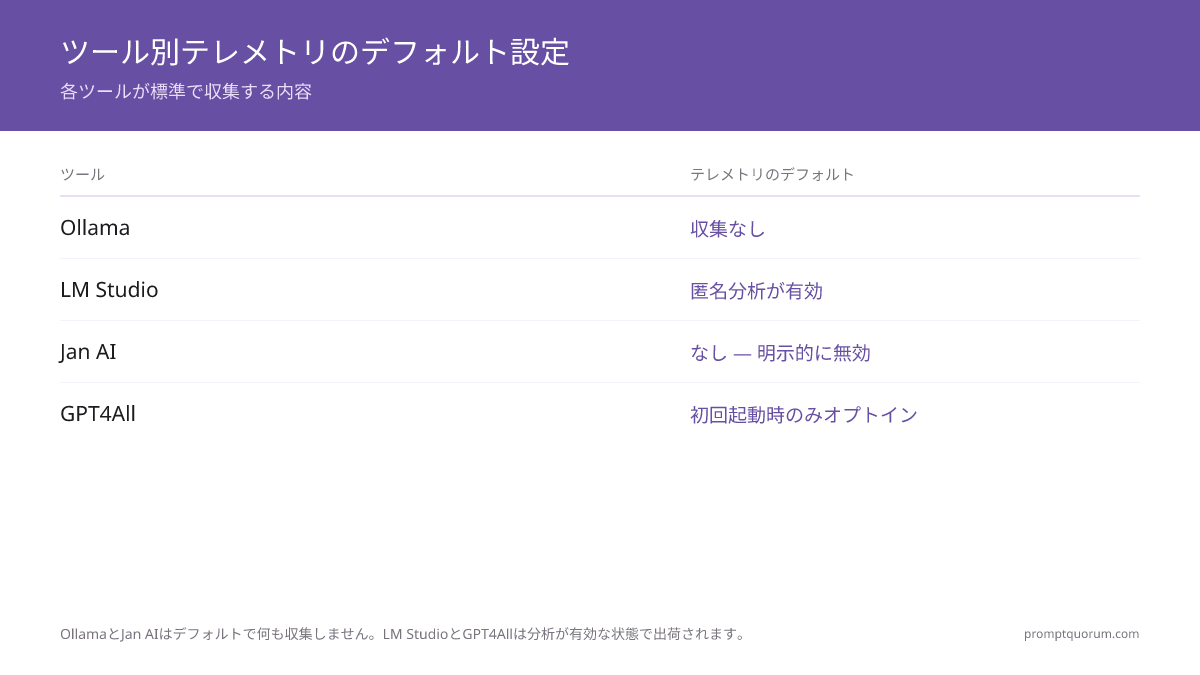Select the Jan AI tool name
The image size is (1200, 675).
pyautogui.click(x=88, y=352)
